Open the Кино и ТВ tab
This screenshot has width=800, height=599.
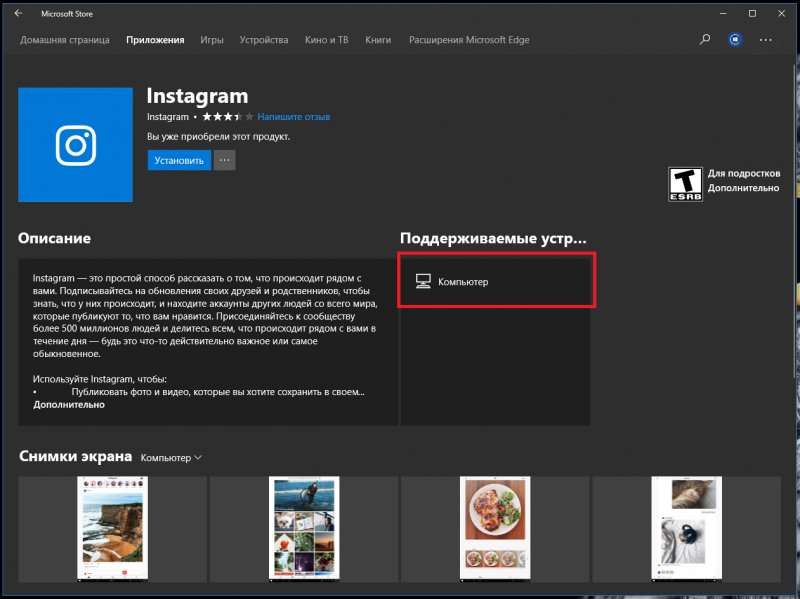click(327, 40)
